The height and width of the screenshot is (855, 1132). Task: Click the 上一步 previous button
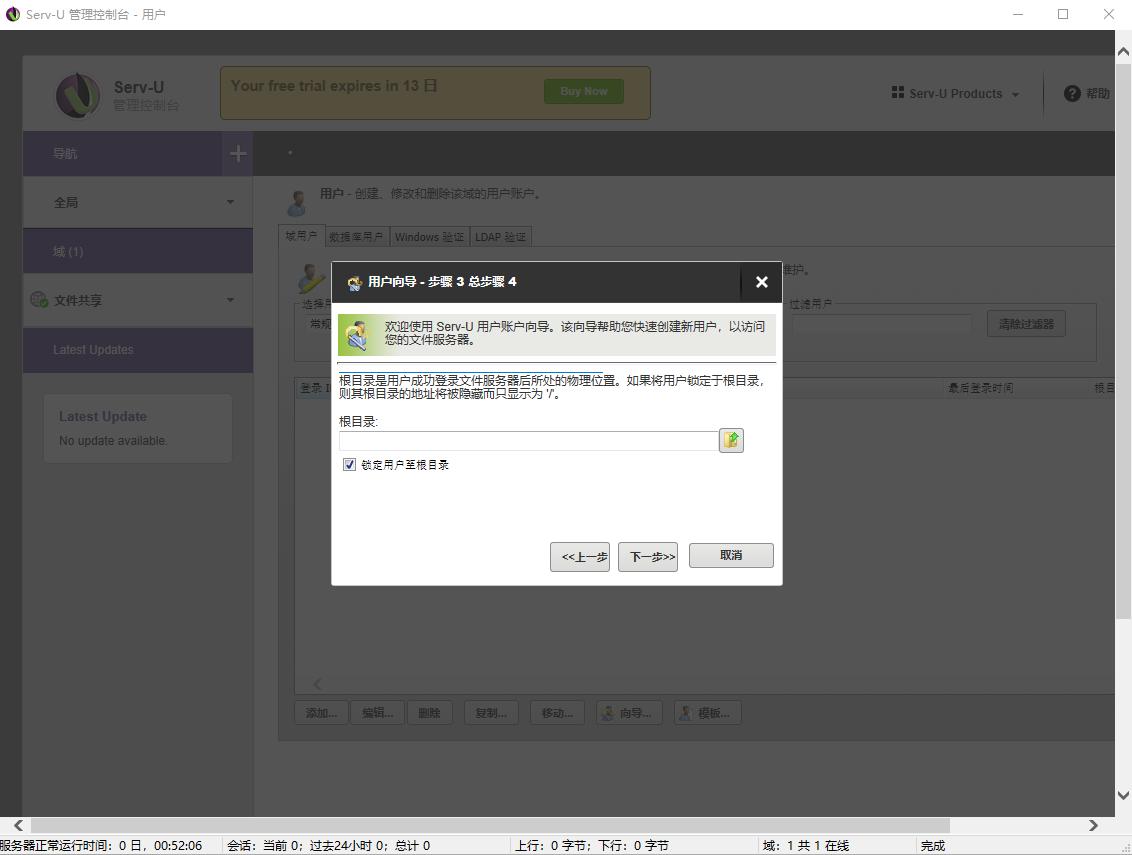pyautogui.click(x=580, y=557)
